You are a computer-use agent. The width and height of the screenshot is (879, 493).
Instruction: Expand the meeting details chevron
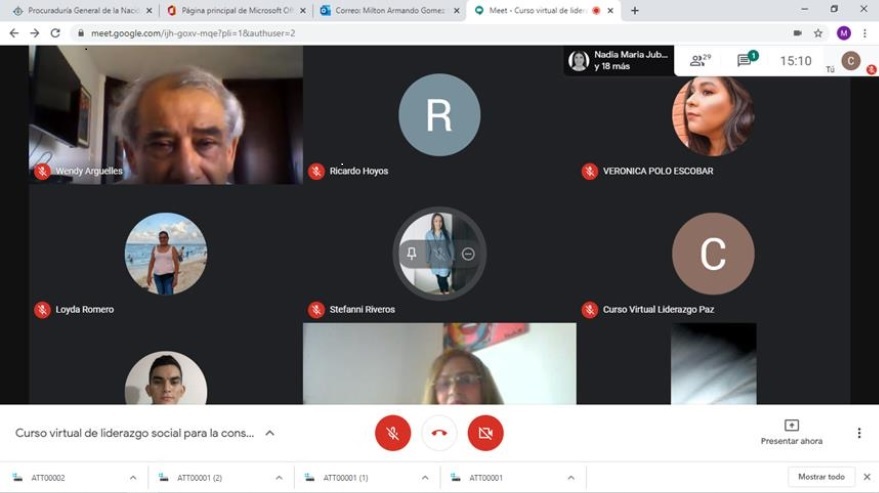pyautogui.click(x=269, y=433)
